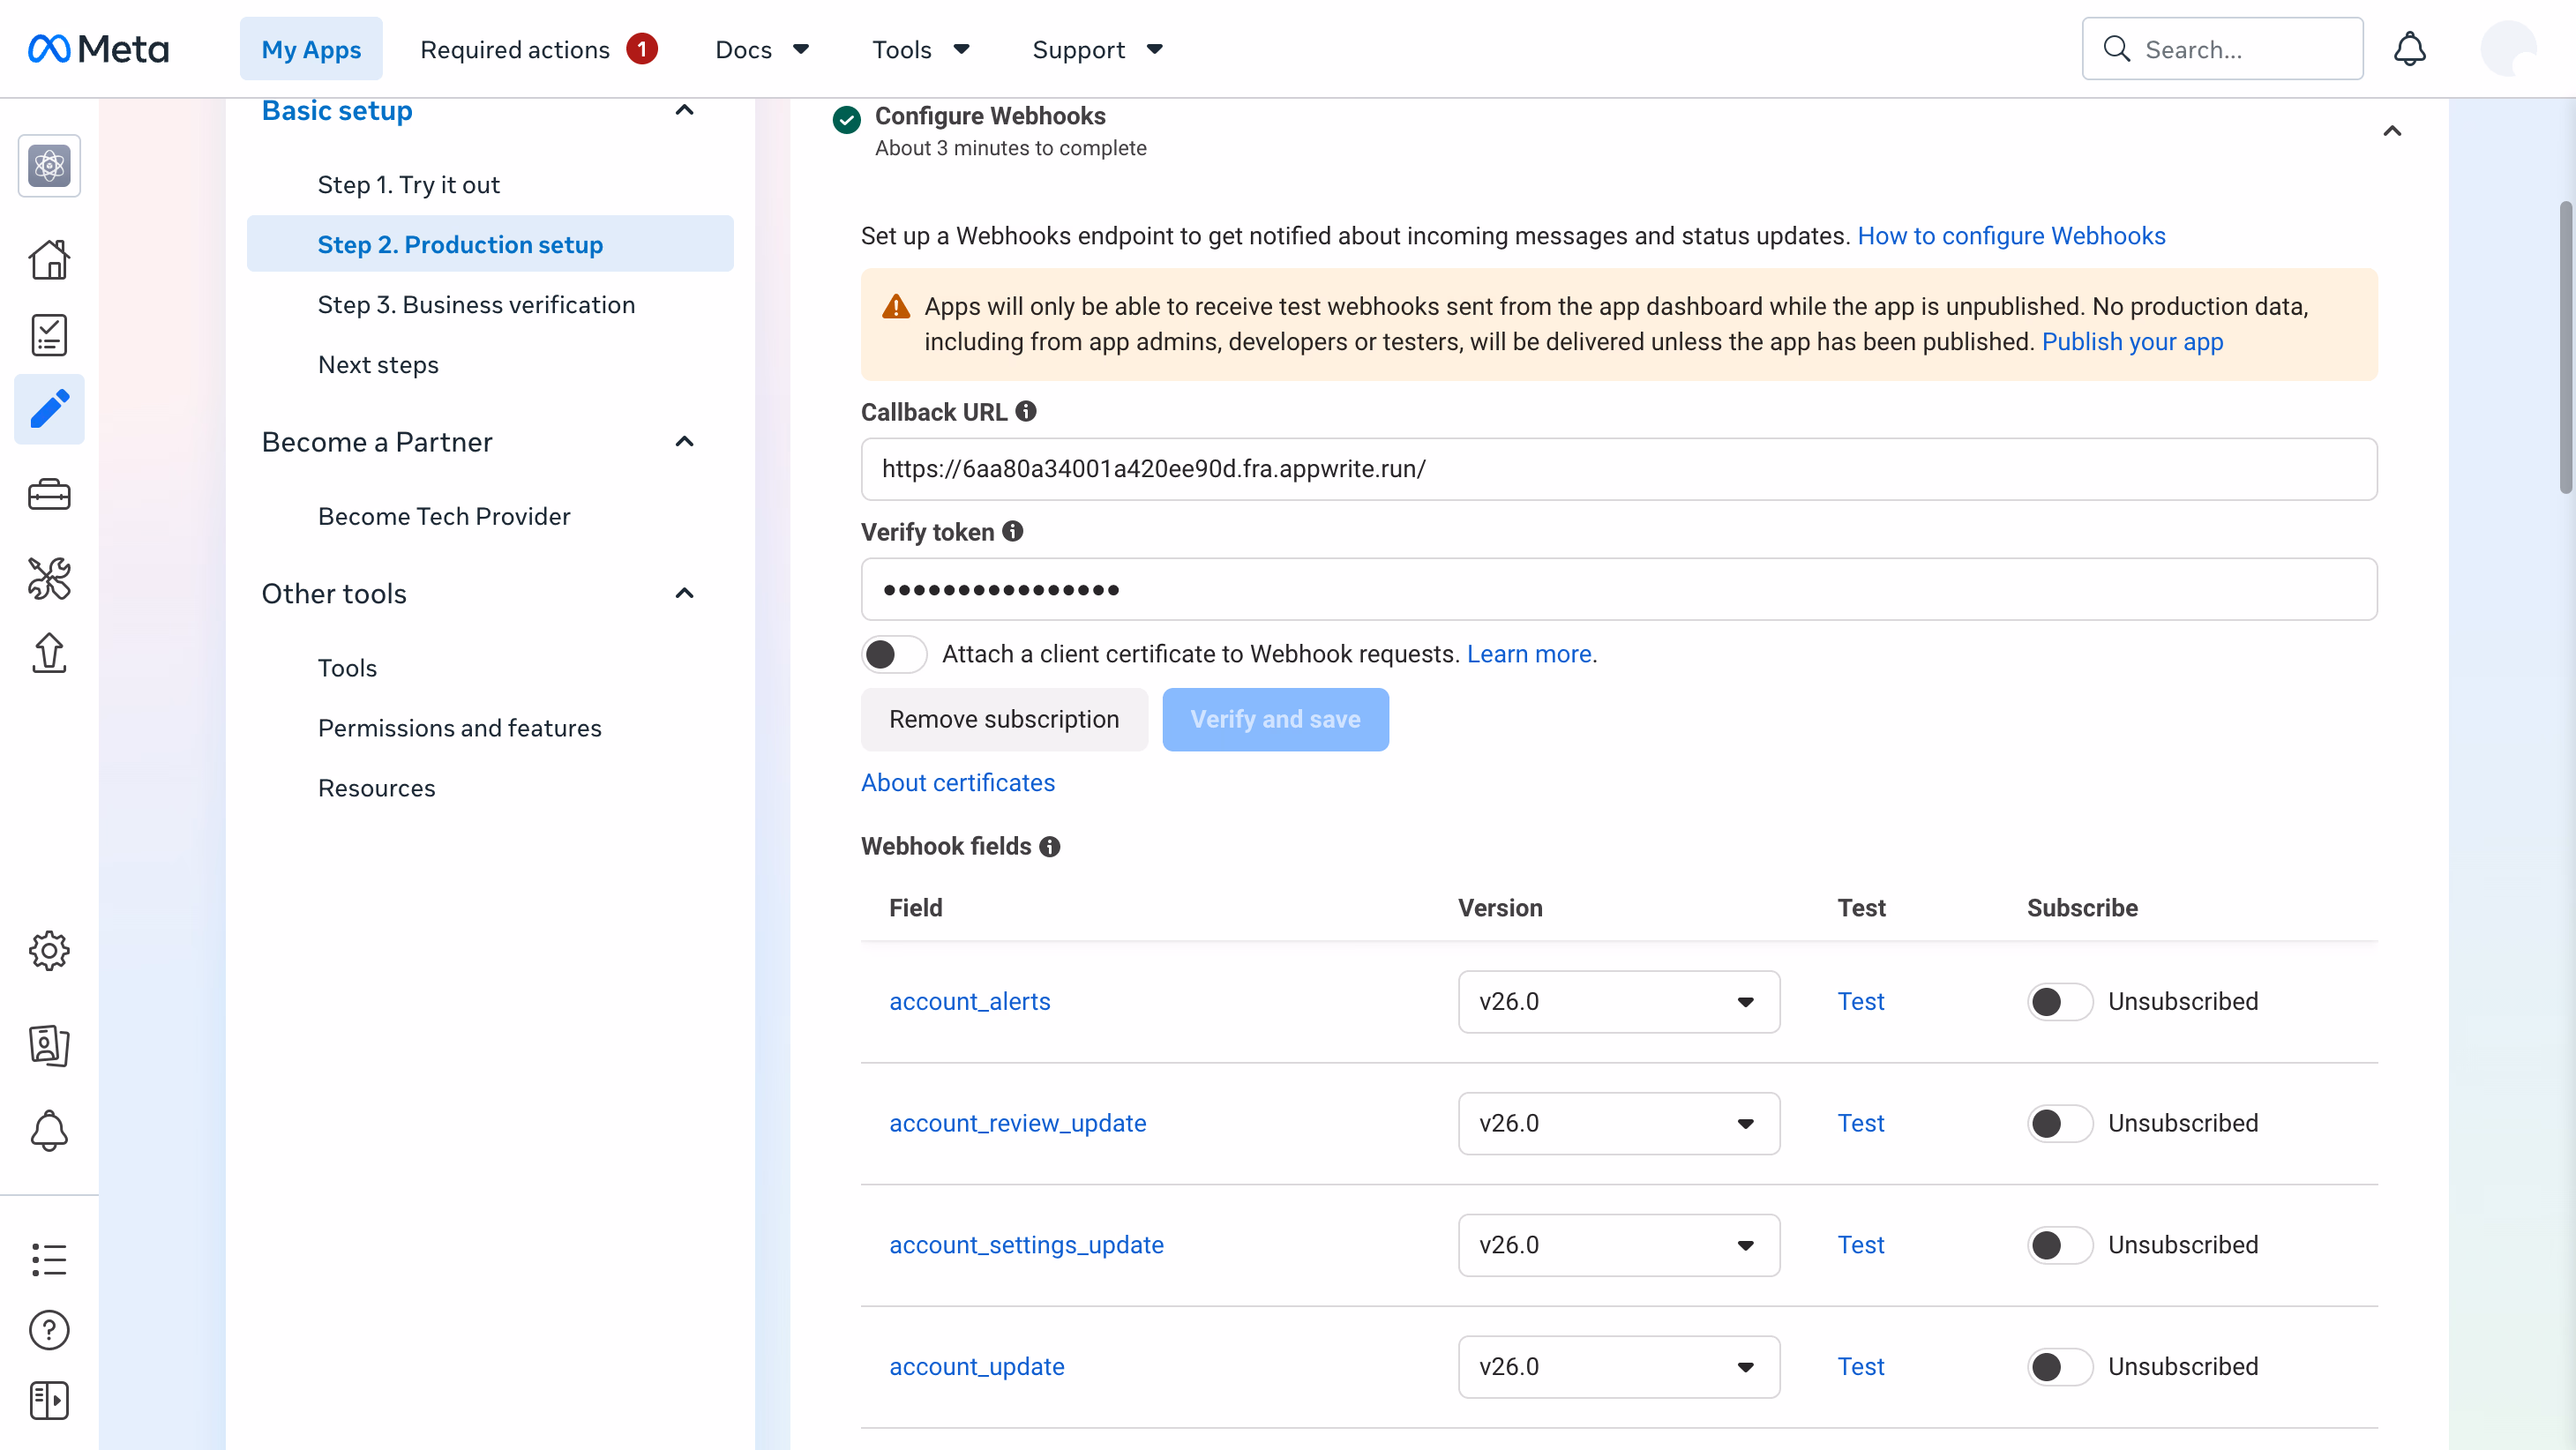This screenshot has height=1450, width=2576.
Task: Subscribe to account_settings_update field
Action: point(2060,1245)
